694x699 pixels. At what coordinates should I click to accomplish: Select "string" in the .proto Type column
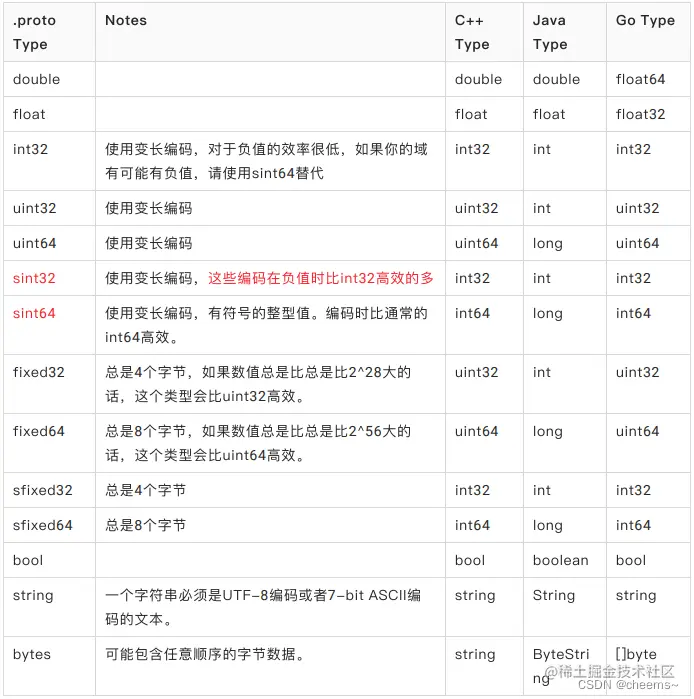click(x=33, y=596)
